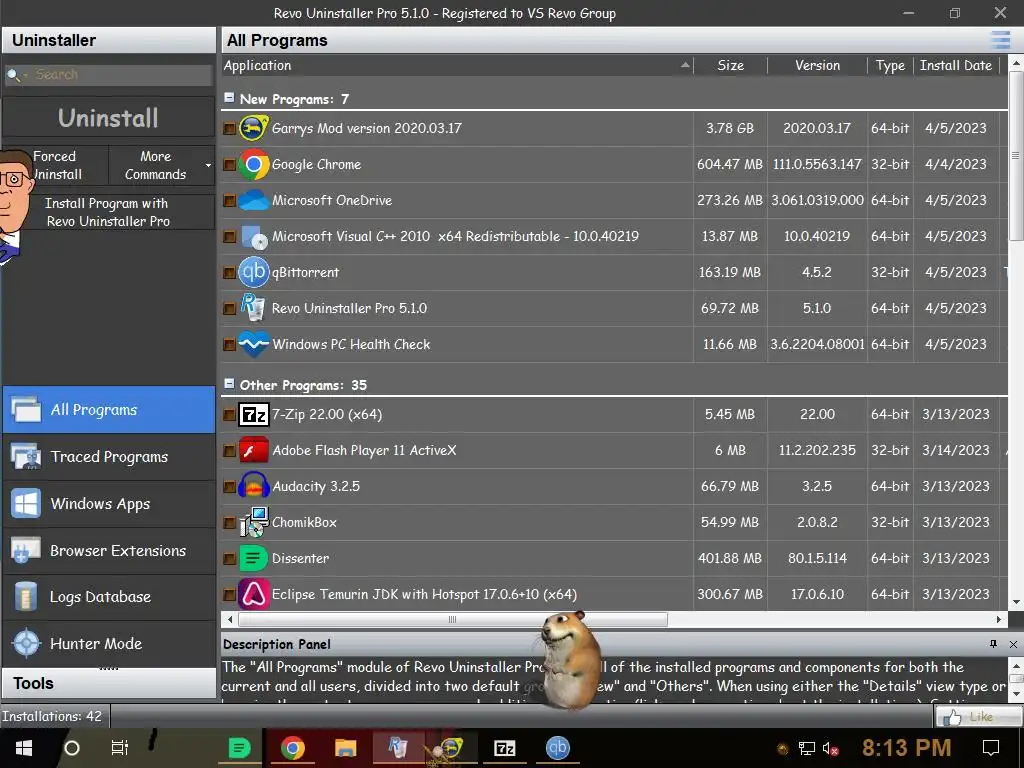
Task: Open the notification center icon
Action: pos(991,748)
